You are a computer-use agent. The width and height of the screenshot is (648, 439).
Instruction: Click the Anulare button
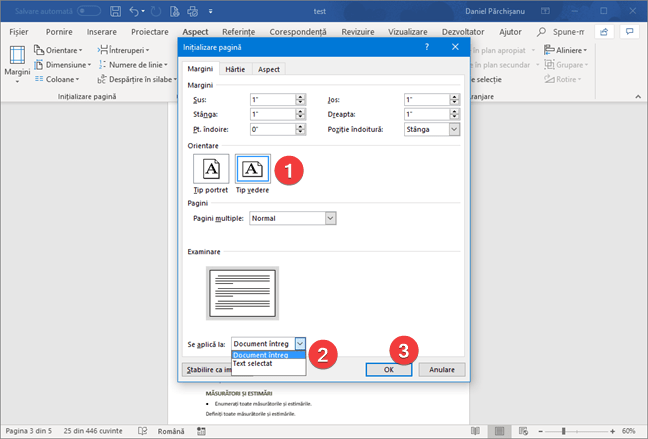[x=442, y=370]
